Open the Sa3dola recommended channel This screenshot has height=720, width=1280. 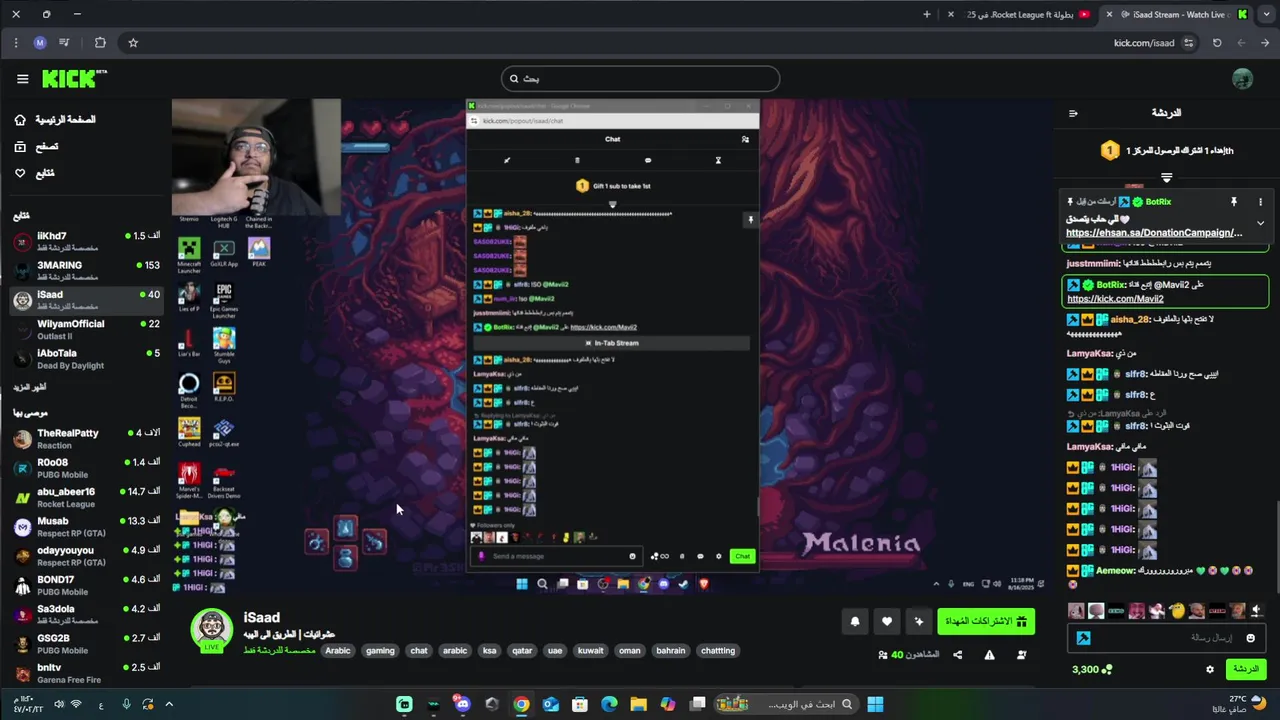[86, 614]
